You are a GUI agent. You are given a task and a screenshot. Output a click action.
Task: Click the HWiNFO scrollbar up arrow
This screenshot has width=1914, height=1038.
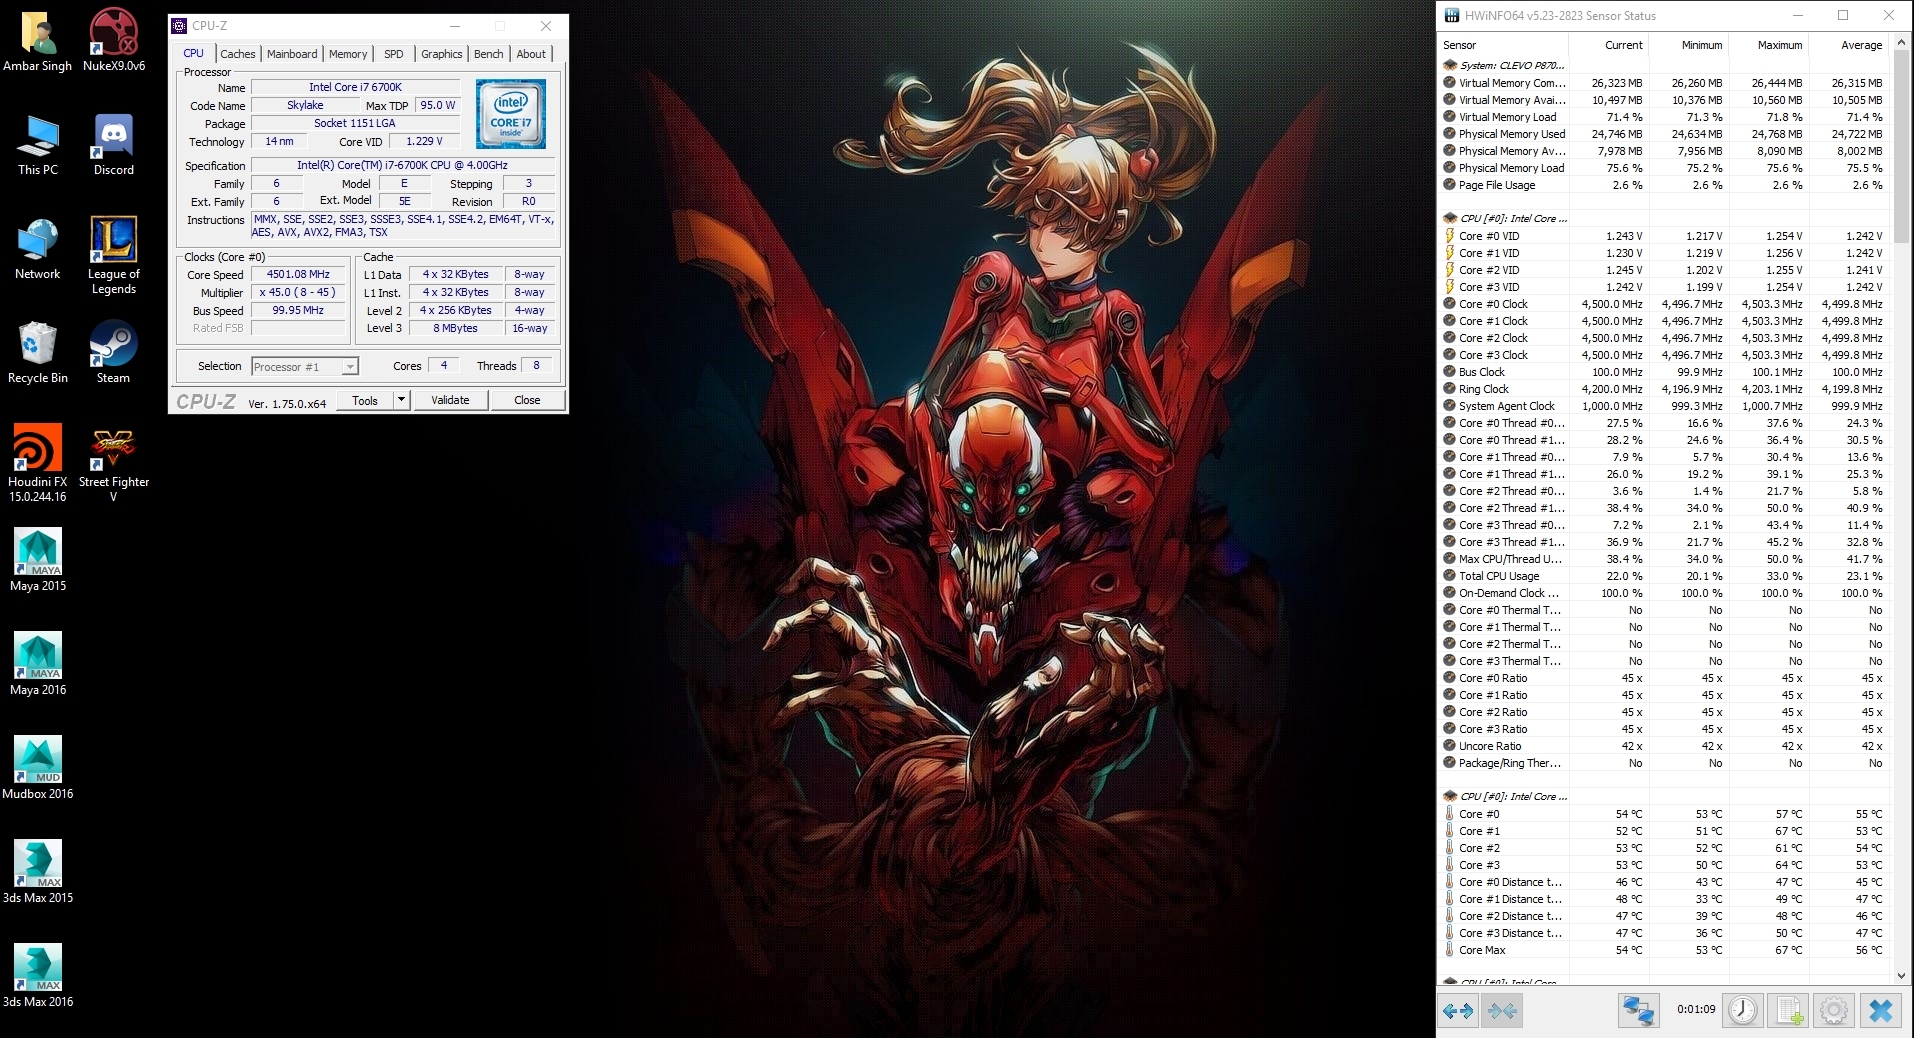(x=1901, y=43)
